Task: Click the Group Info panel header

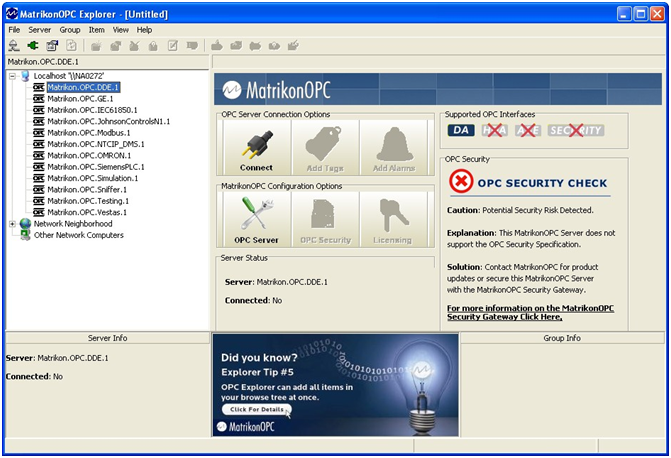Action: tap(562, 338)
